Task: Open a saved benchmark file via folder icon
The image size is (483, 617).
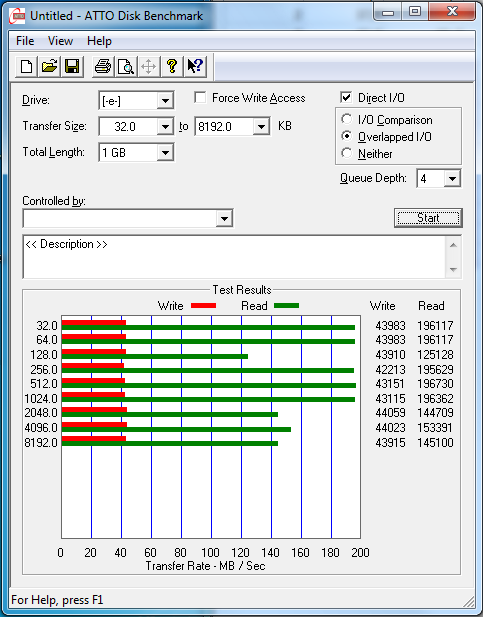Action: [x=49, y=66]
